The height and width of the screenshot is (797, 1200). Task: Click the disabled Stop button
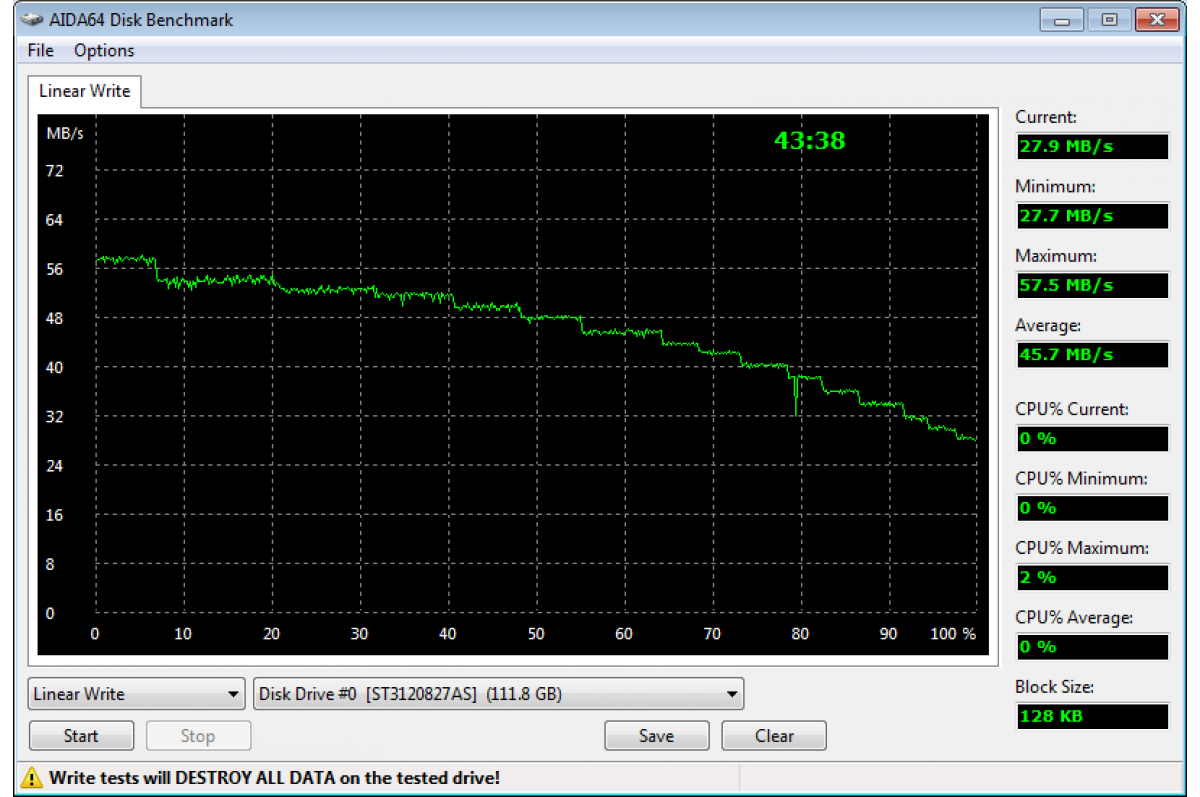198,736
